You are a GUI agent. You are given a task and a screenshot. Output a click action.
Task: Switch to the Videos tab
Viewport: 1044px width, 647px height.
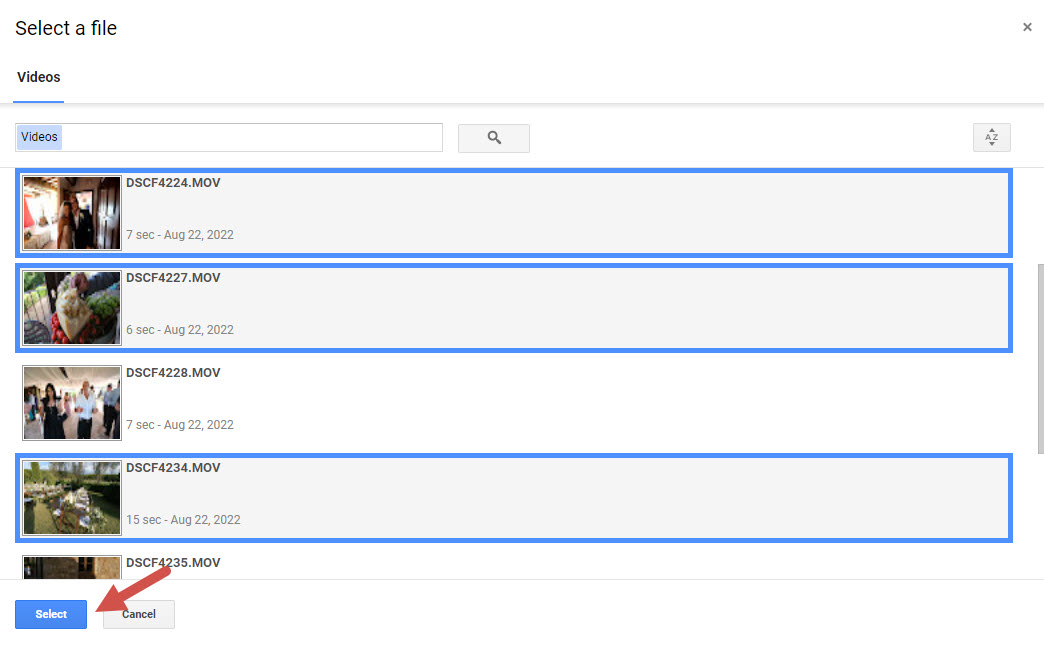coord(38,77)
